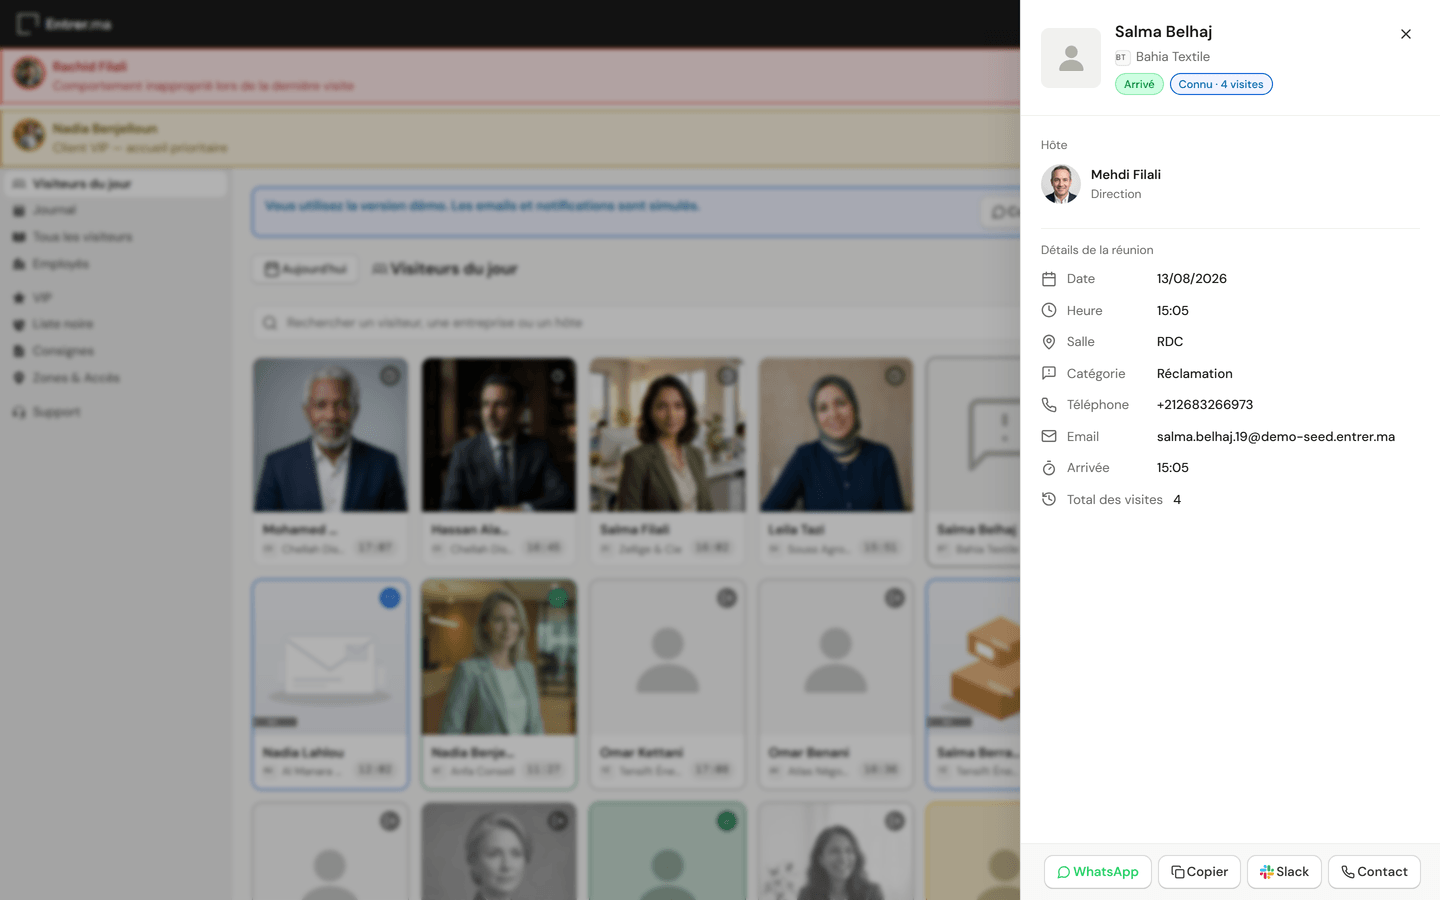
Task: Click the "Direction" department text
Action: pos(1116,194)
